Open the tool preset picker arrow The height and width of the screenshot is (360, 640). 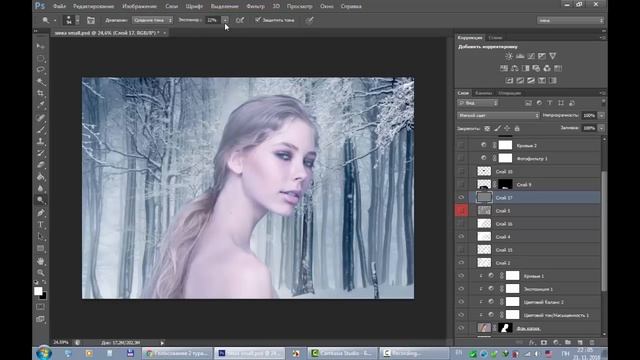point(55,20)
